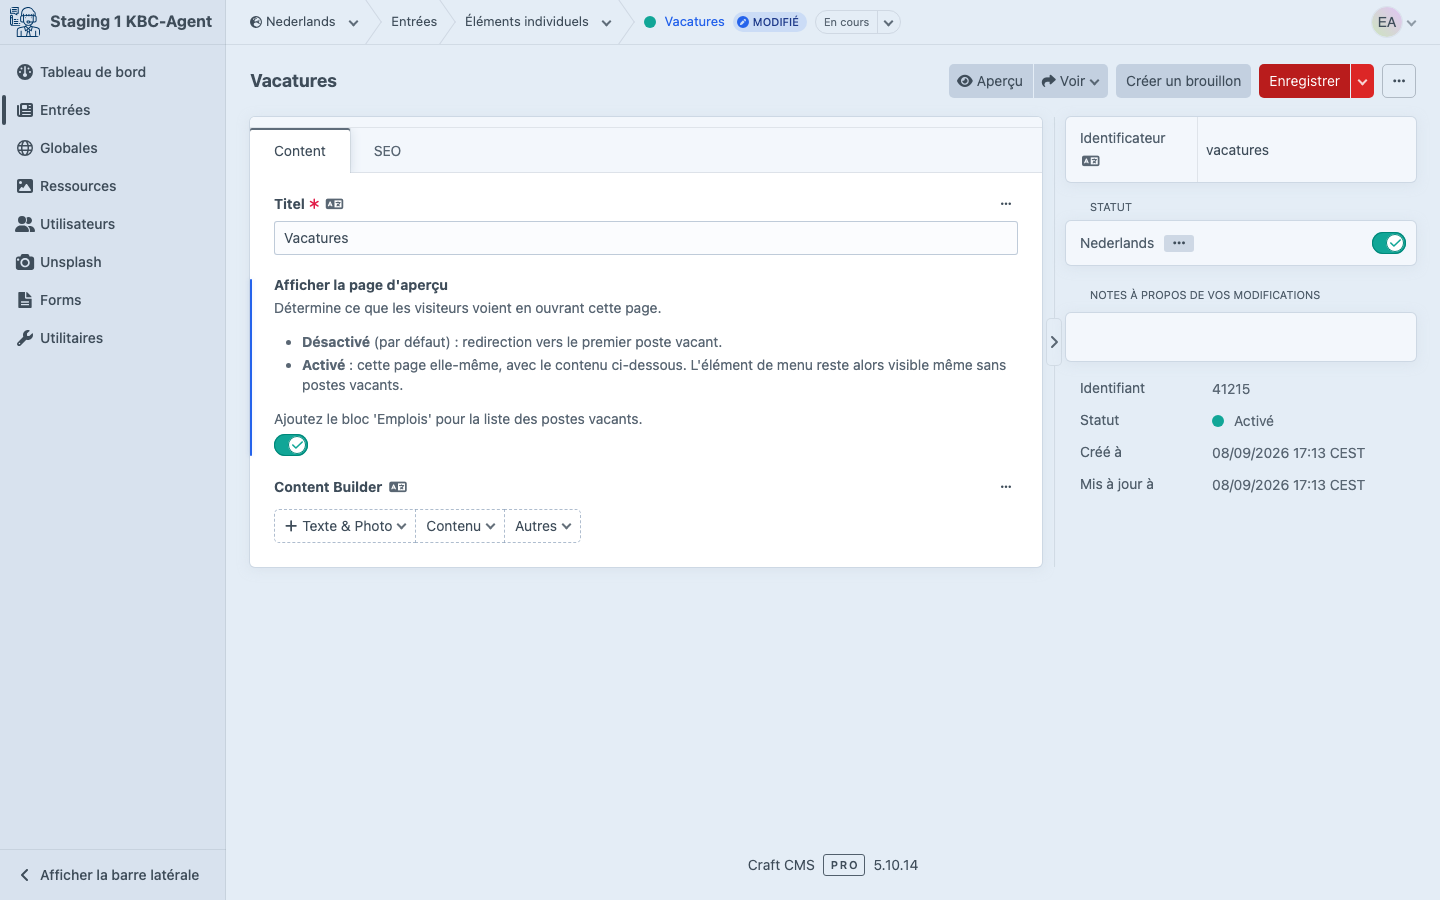1440x900 pixels.
Task: Expand Éléments individuels breadcrumb chevron
Action: click(606, 23)
